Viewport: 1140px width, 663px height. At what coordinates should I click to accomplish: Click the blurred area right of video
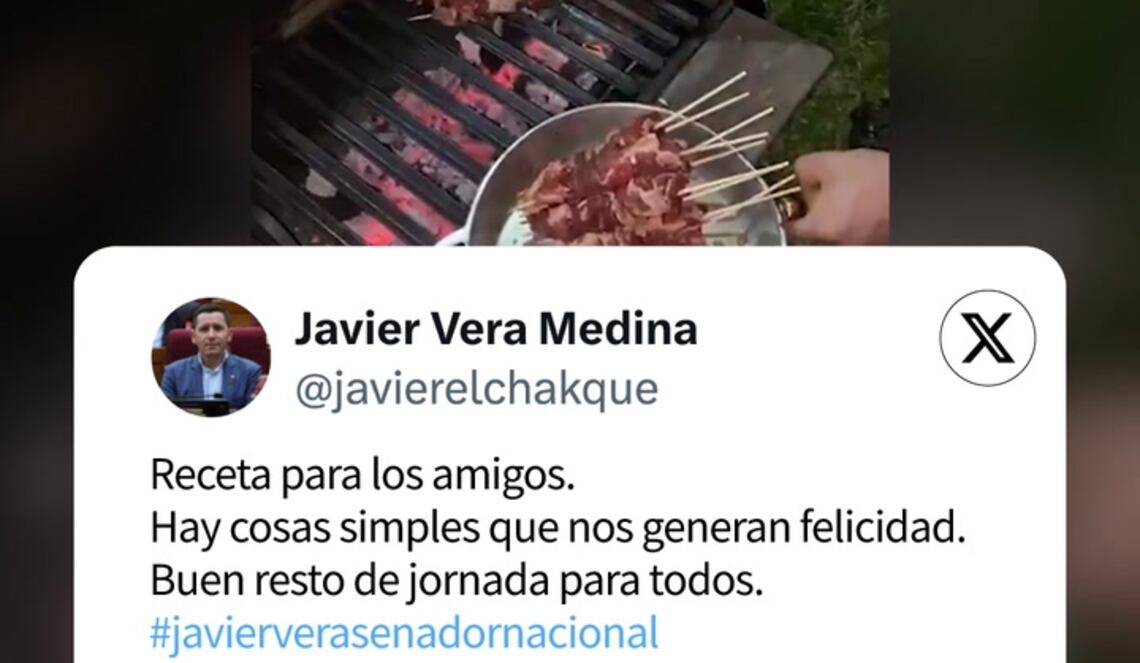click(1014, 122)
